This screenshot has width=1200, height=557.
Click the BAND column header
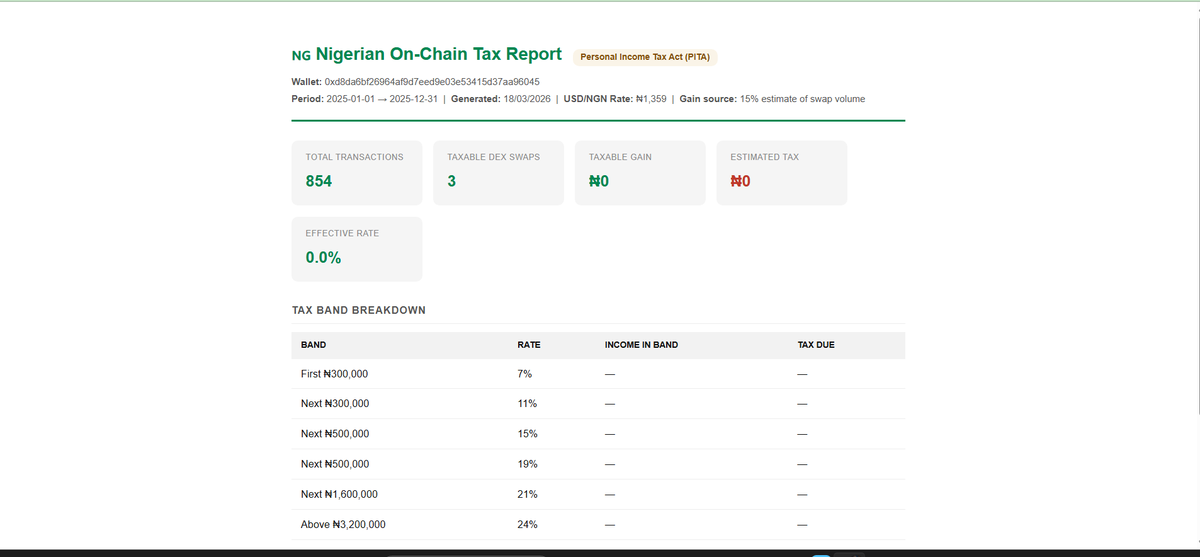coord(313,345)
